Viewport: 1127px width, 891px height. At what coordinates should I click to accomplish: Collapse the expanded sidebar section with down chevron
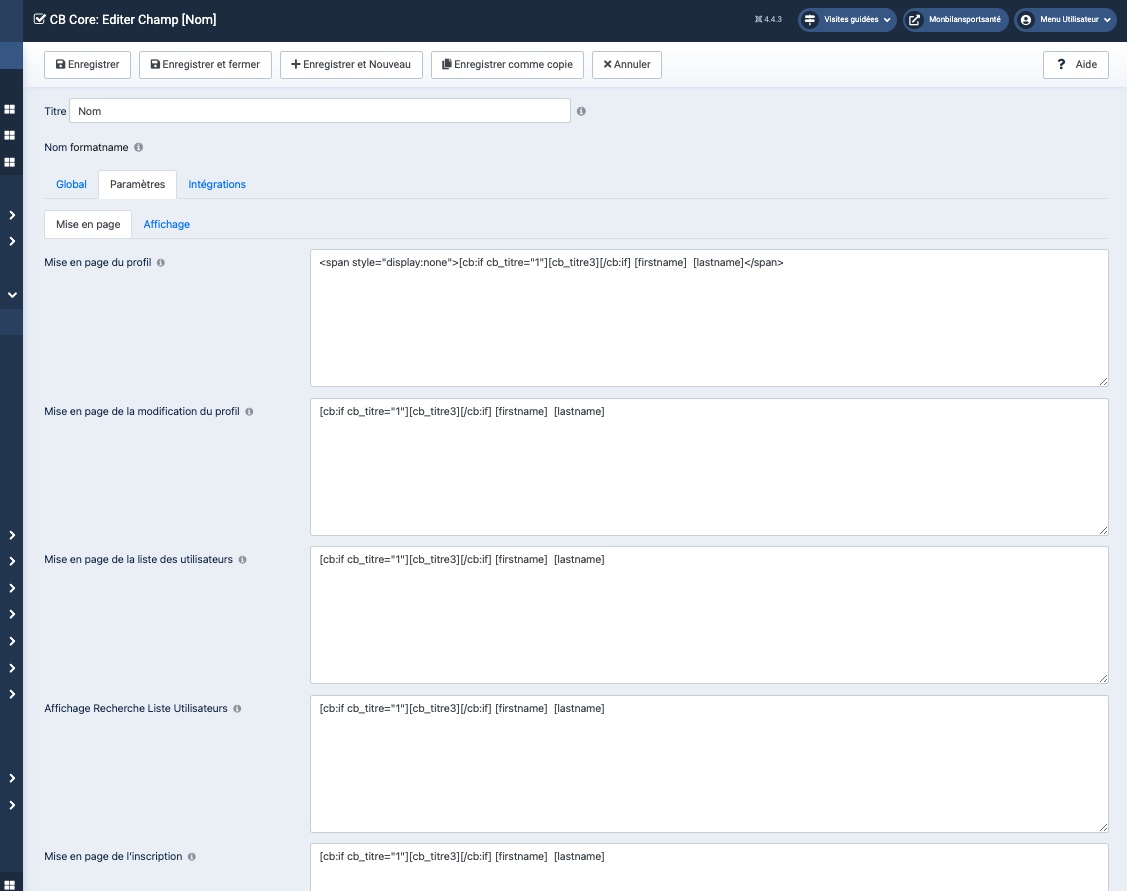click(12, 295)
